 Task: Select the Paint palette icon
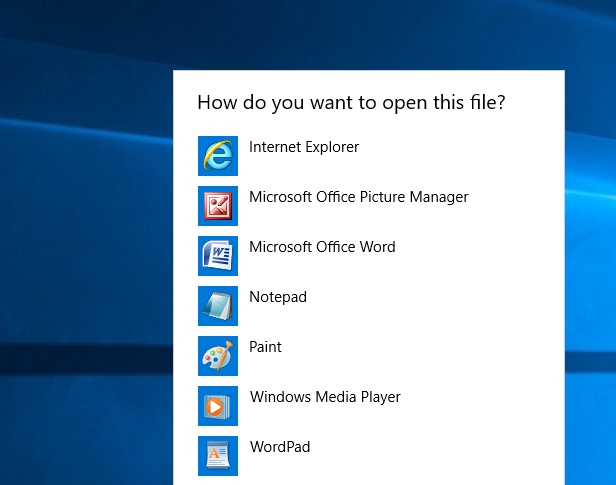coord(218,356)
